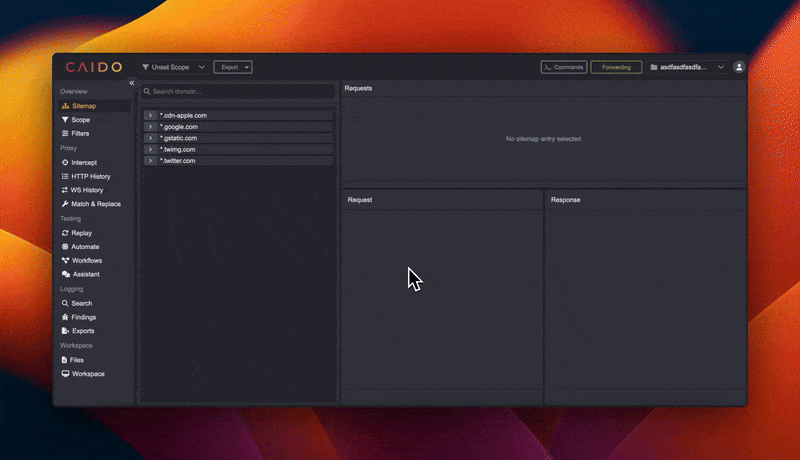Click the Match & Replace wrench icon
Screen dimensions: 800x460
(x=65, y=204)
